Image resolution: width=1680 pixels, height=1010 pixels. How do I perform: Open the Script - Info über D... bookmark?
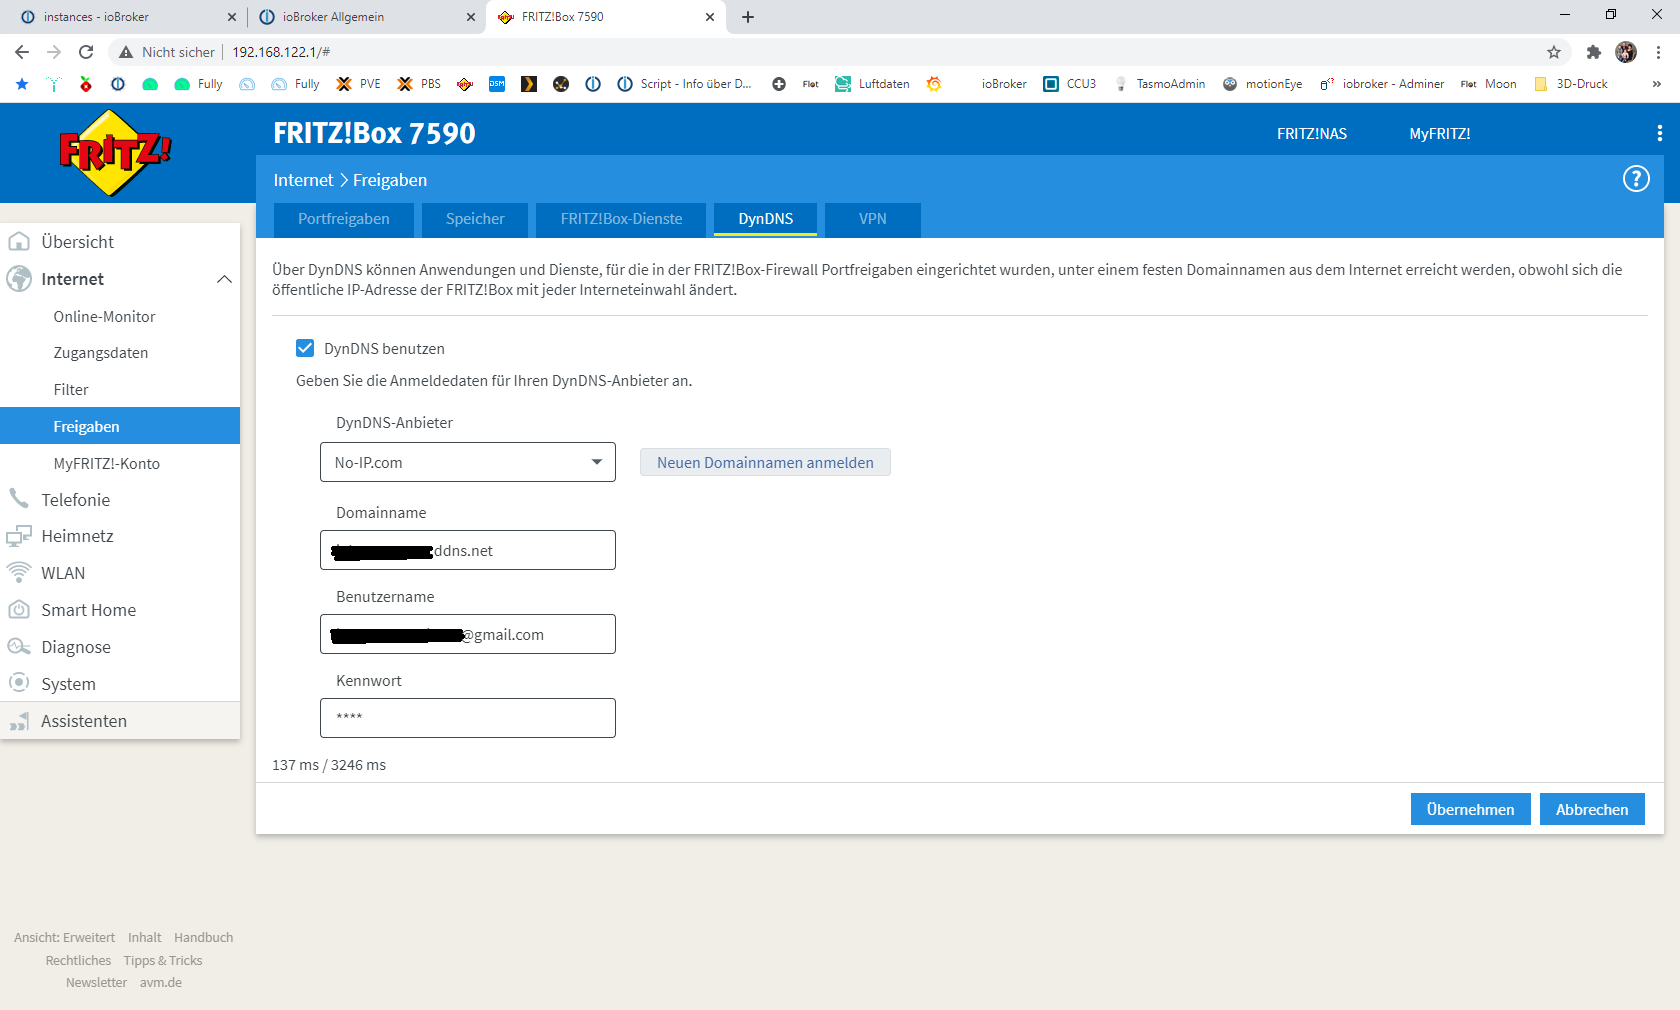point(684,84)
